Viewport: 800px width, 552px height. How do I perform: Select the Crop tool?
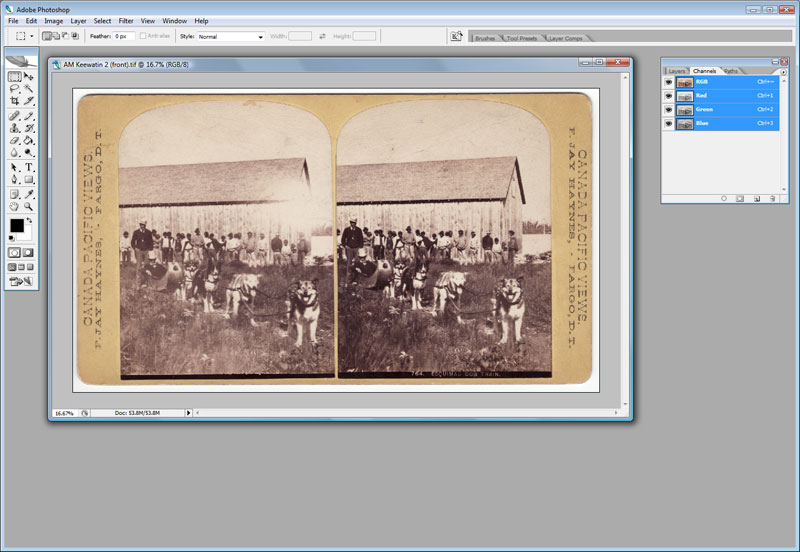[x=15, y=101]
